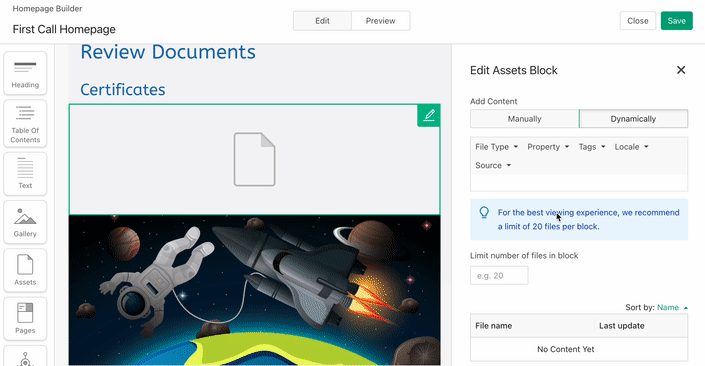Click the space astronaut rocket image

click(254, 290)
